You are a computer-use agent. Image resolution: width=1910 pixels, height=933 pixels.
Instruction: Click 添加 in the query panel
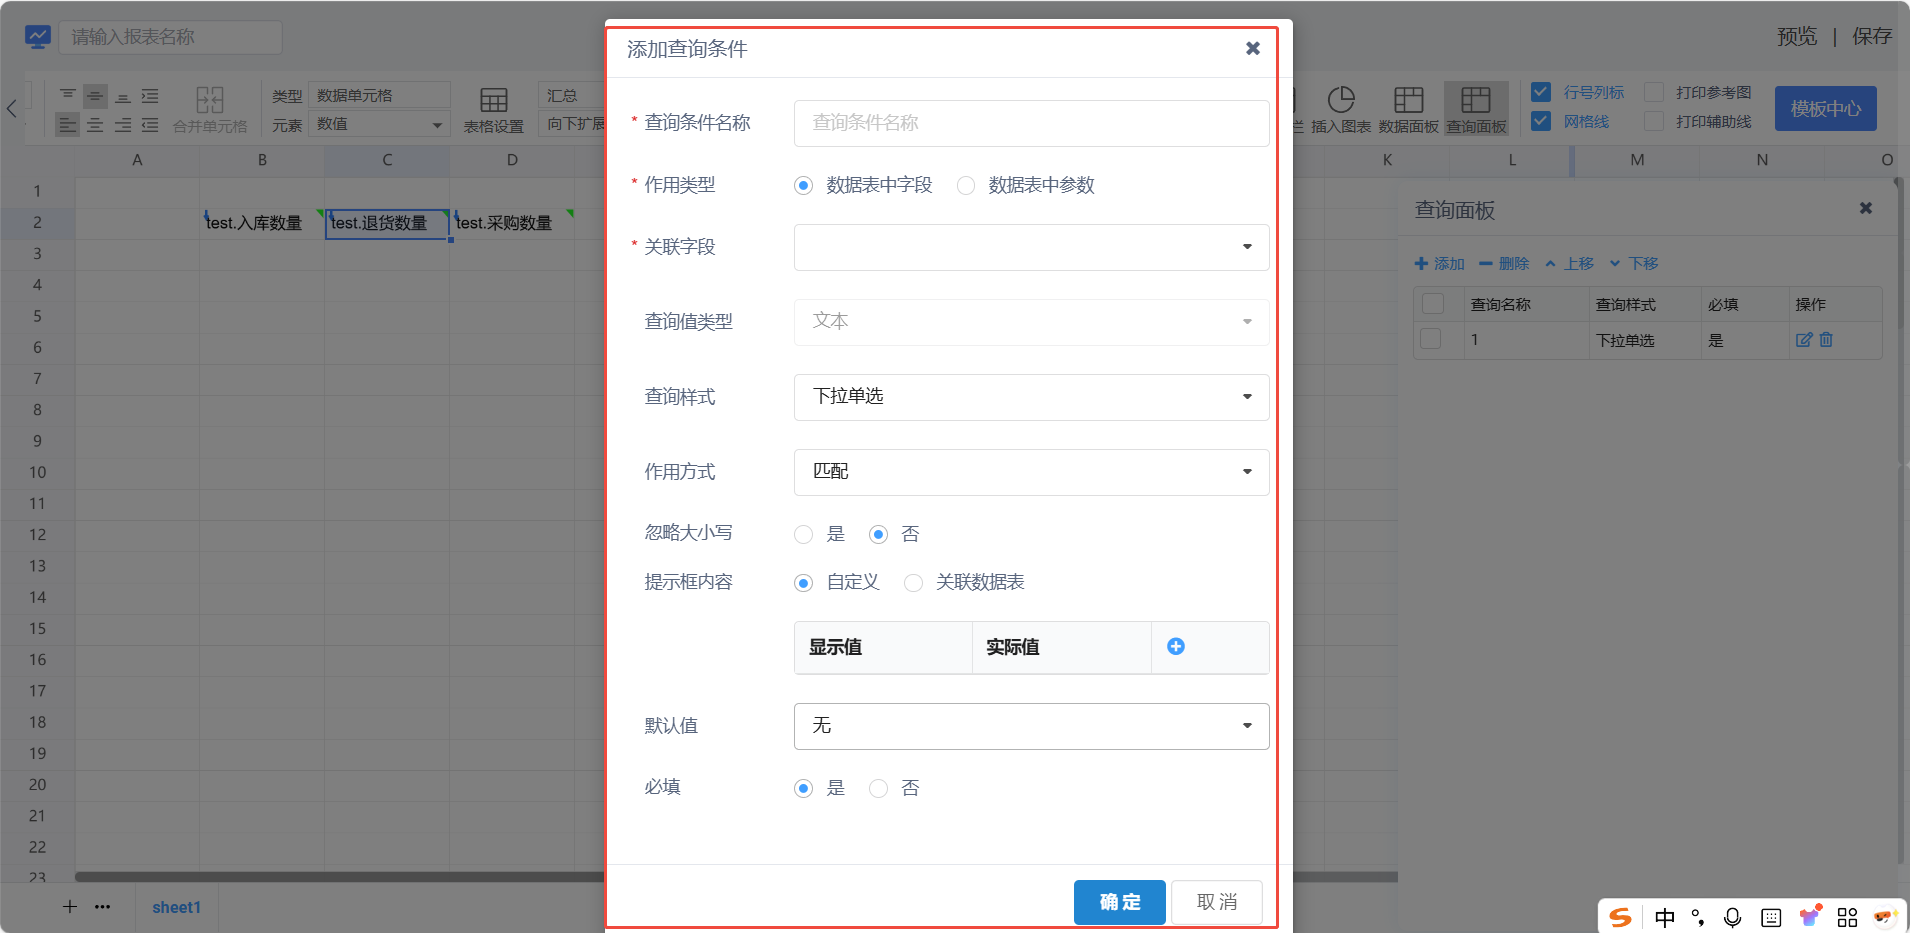[x=1439, y=264]
